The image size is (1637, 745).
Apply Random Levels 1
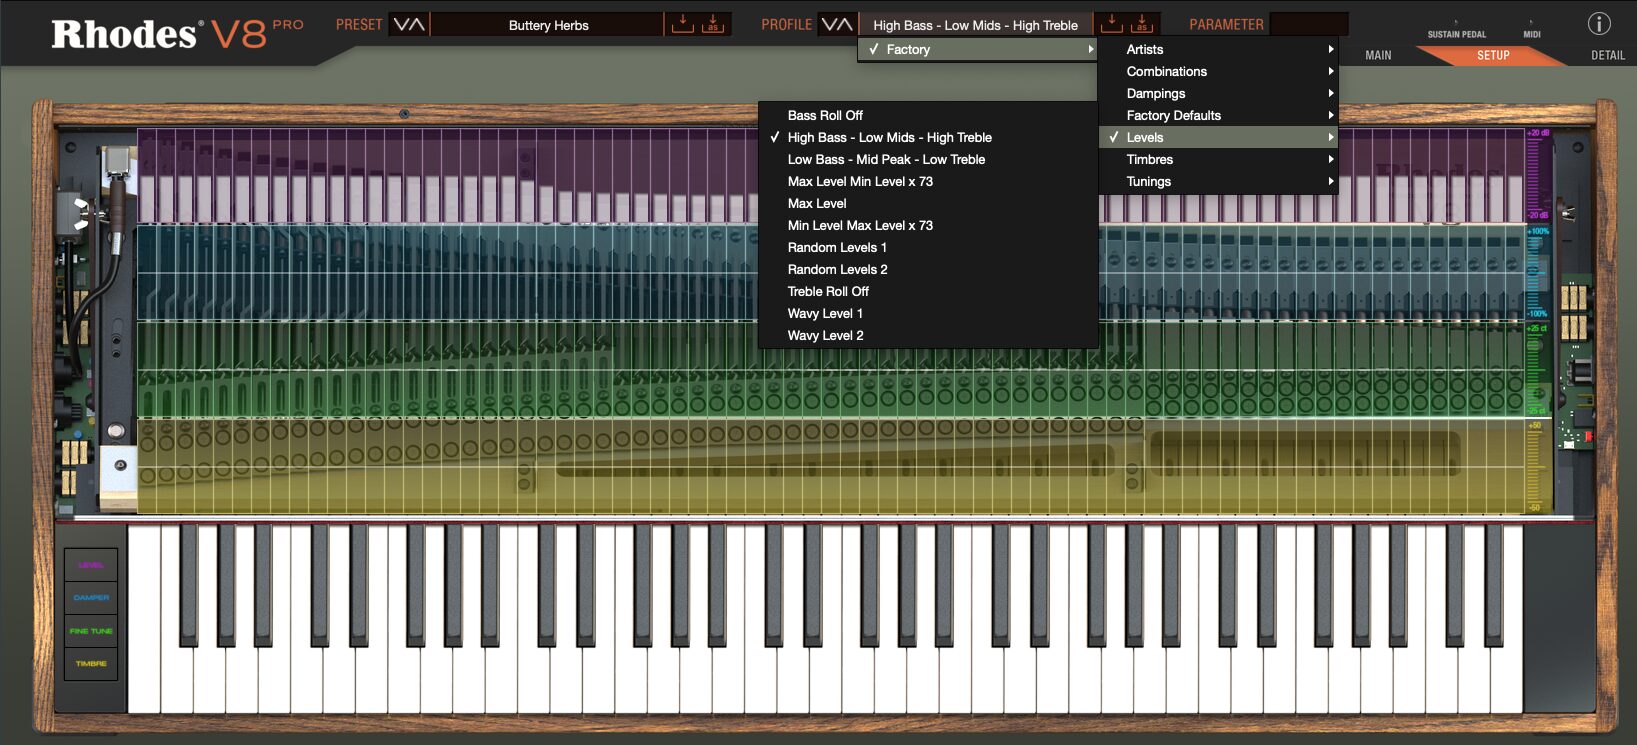[928, 247]
